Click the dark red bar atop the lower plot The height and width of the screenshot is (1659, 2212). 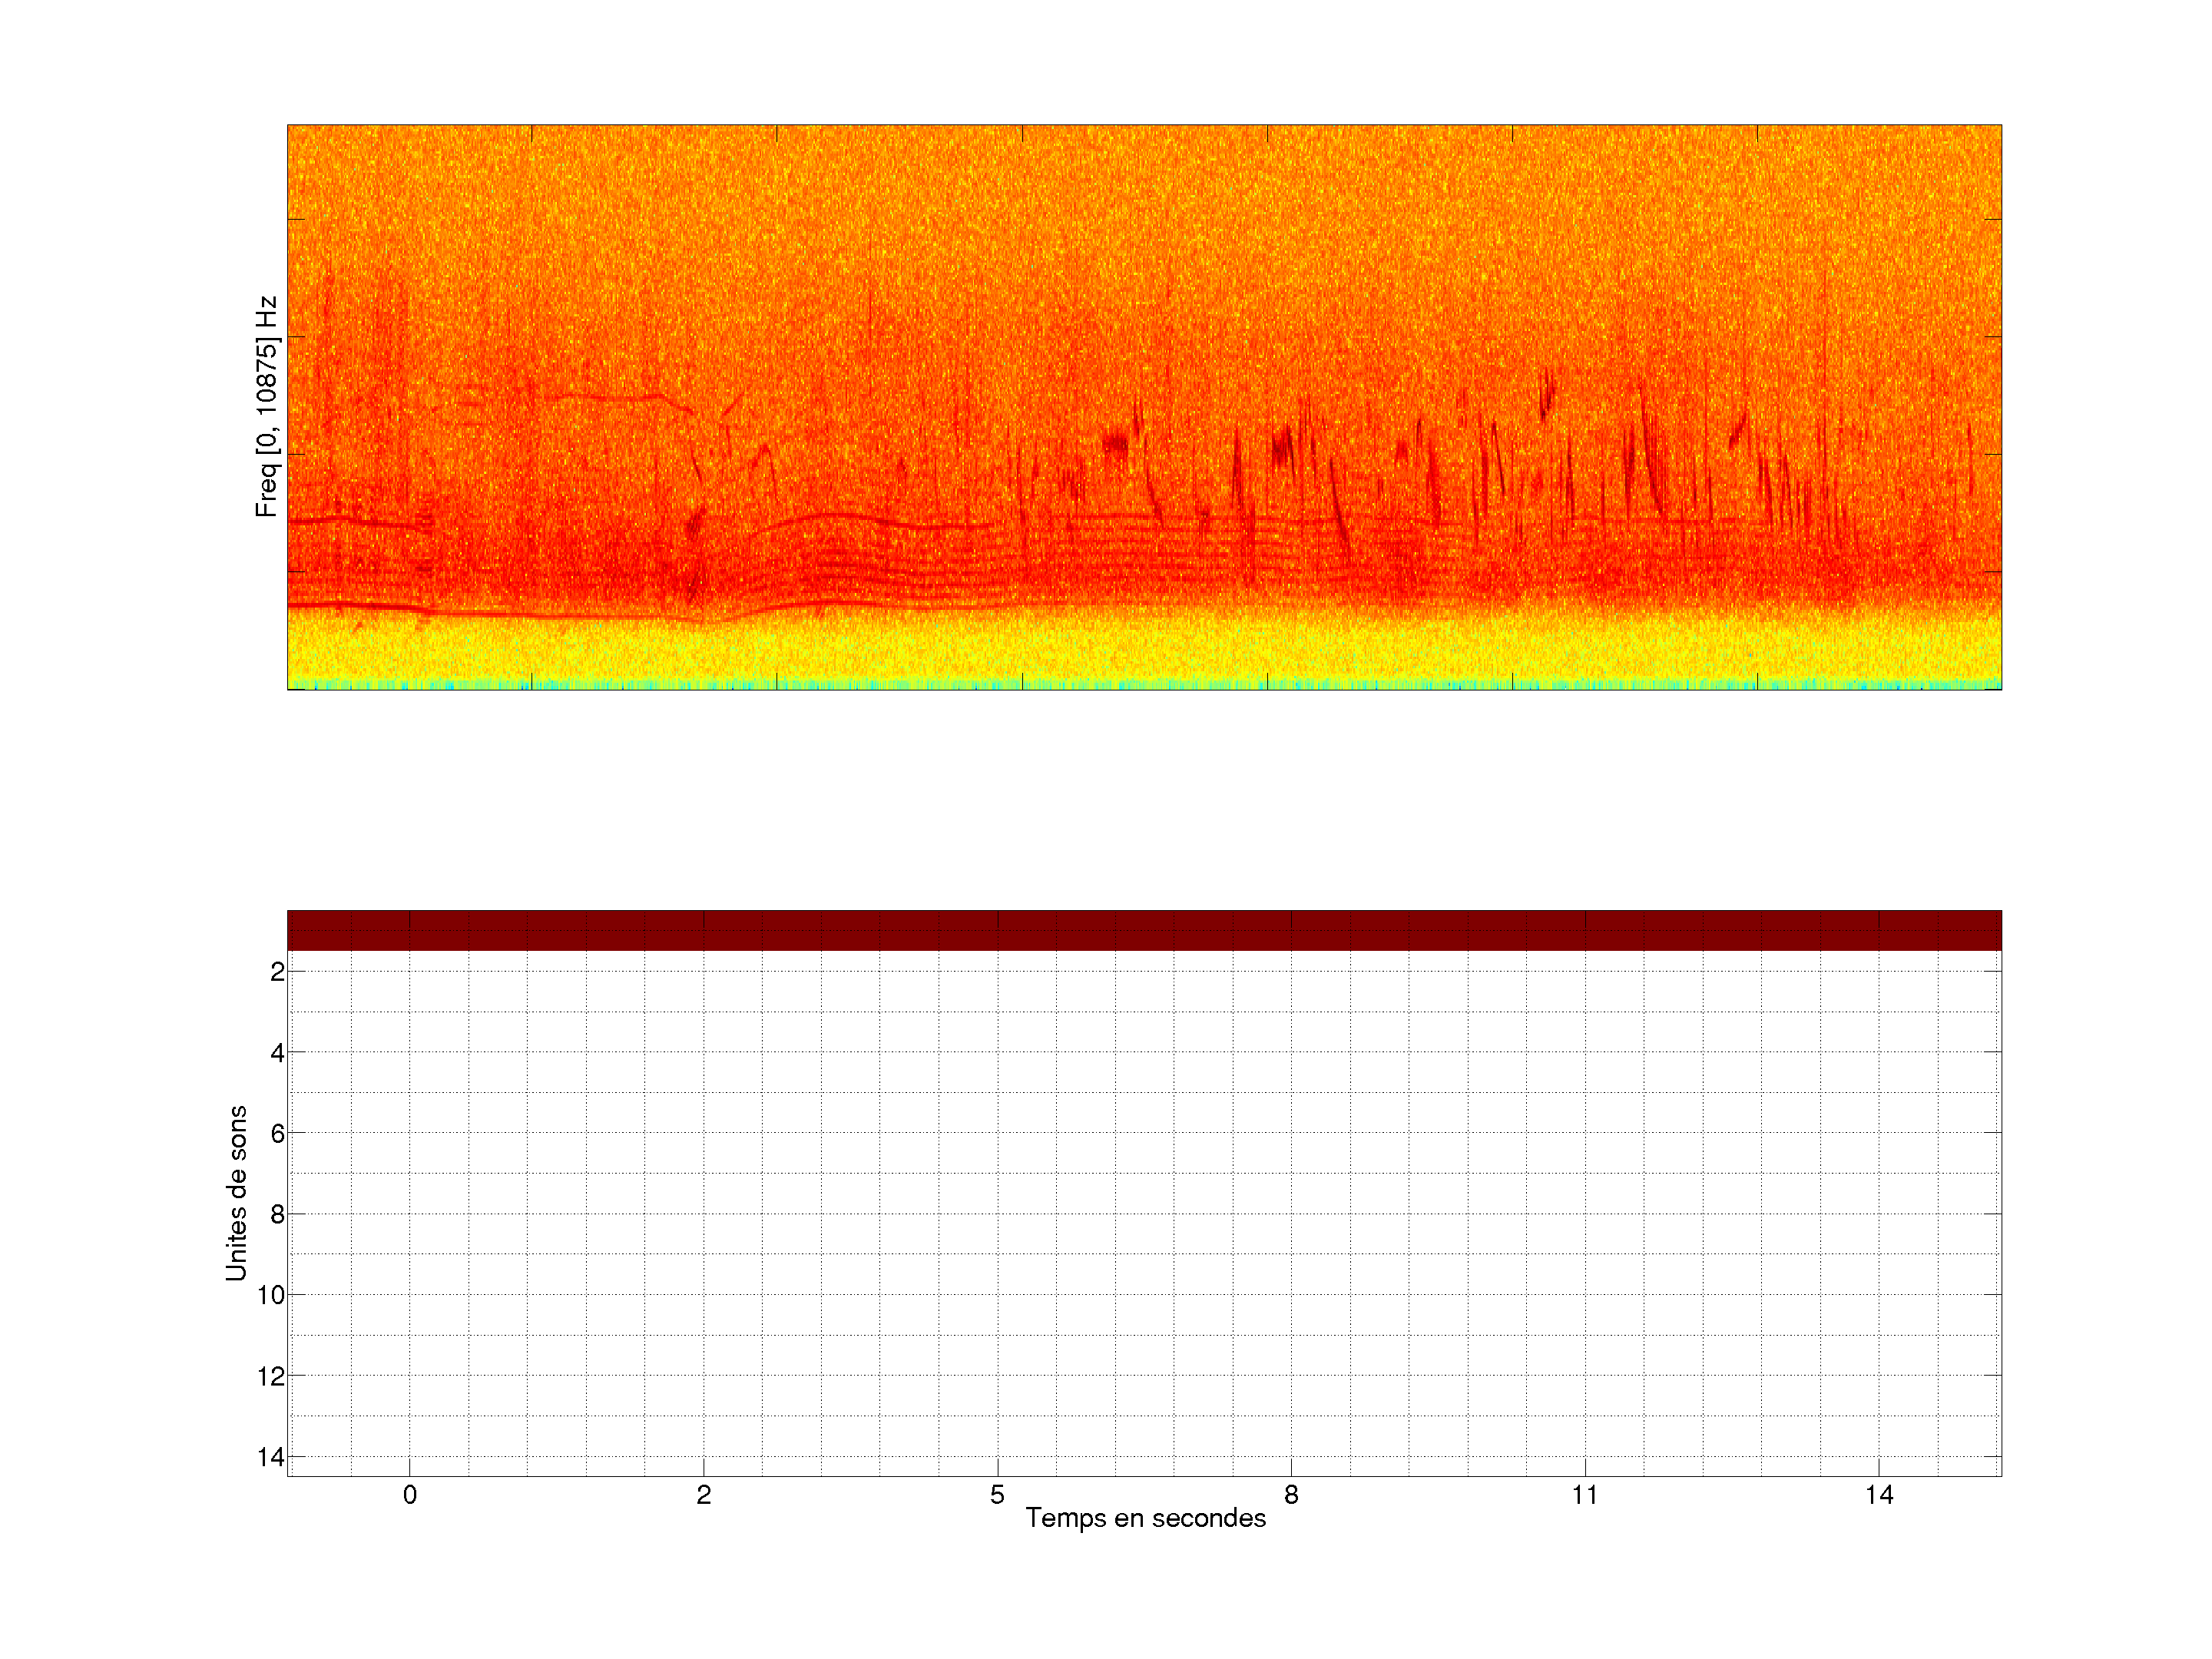click(x=1144, y=930)
